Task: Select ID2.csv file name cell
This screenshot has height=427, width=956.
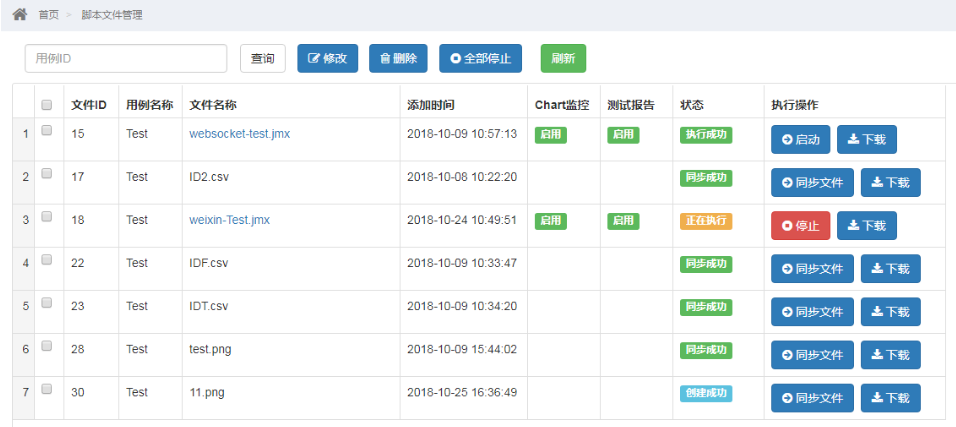Action: pos(209,177)
